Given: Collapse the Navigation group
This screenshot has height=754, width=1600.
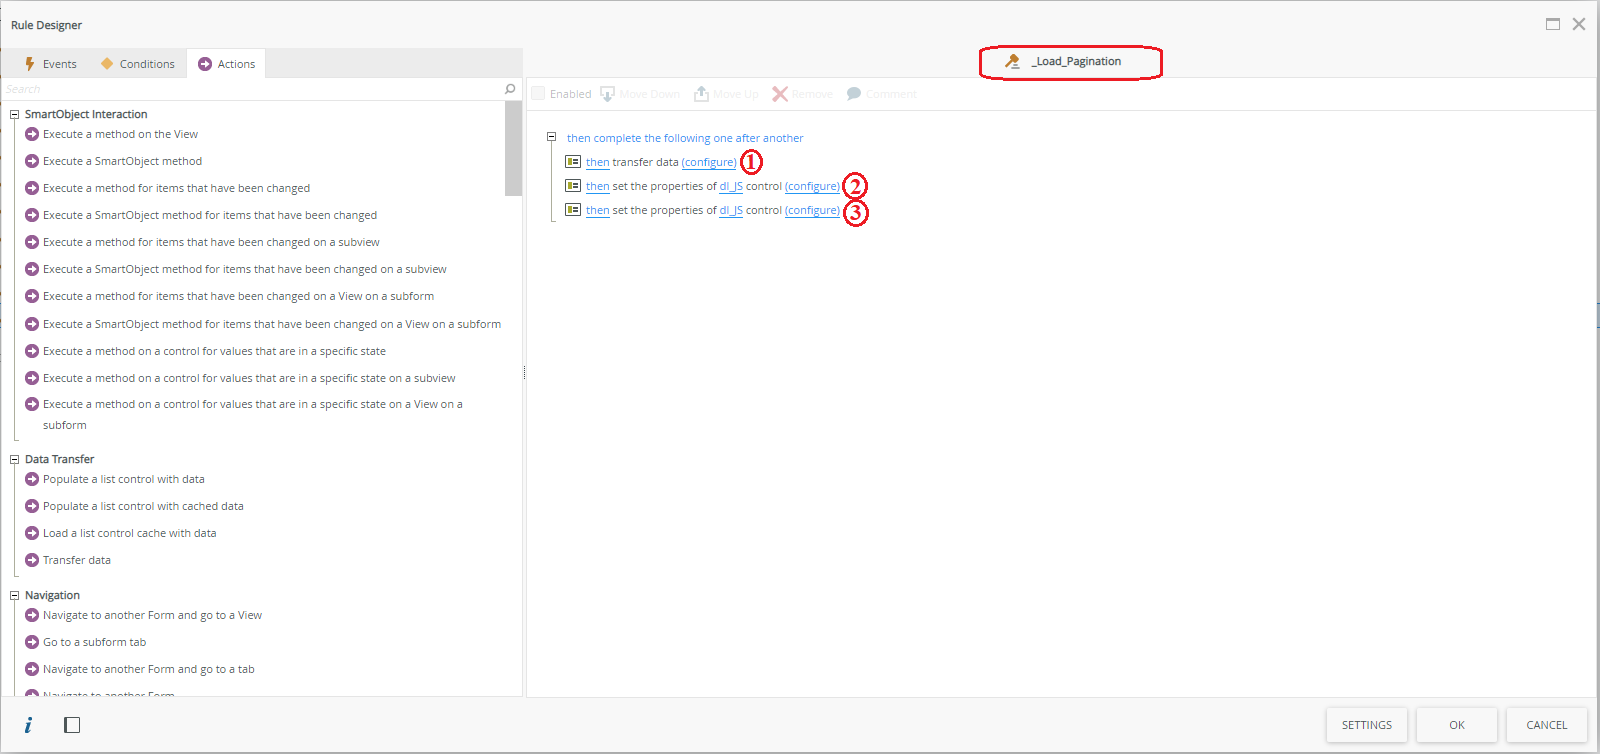Looking at the screenshot, I should (x=15, y=596).
